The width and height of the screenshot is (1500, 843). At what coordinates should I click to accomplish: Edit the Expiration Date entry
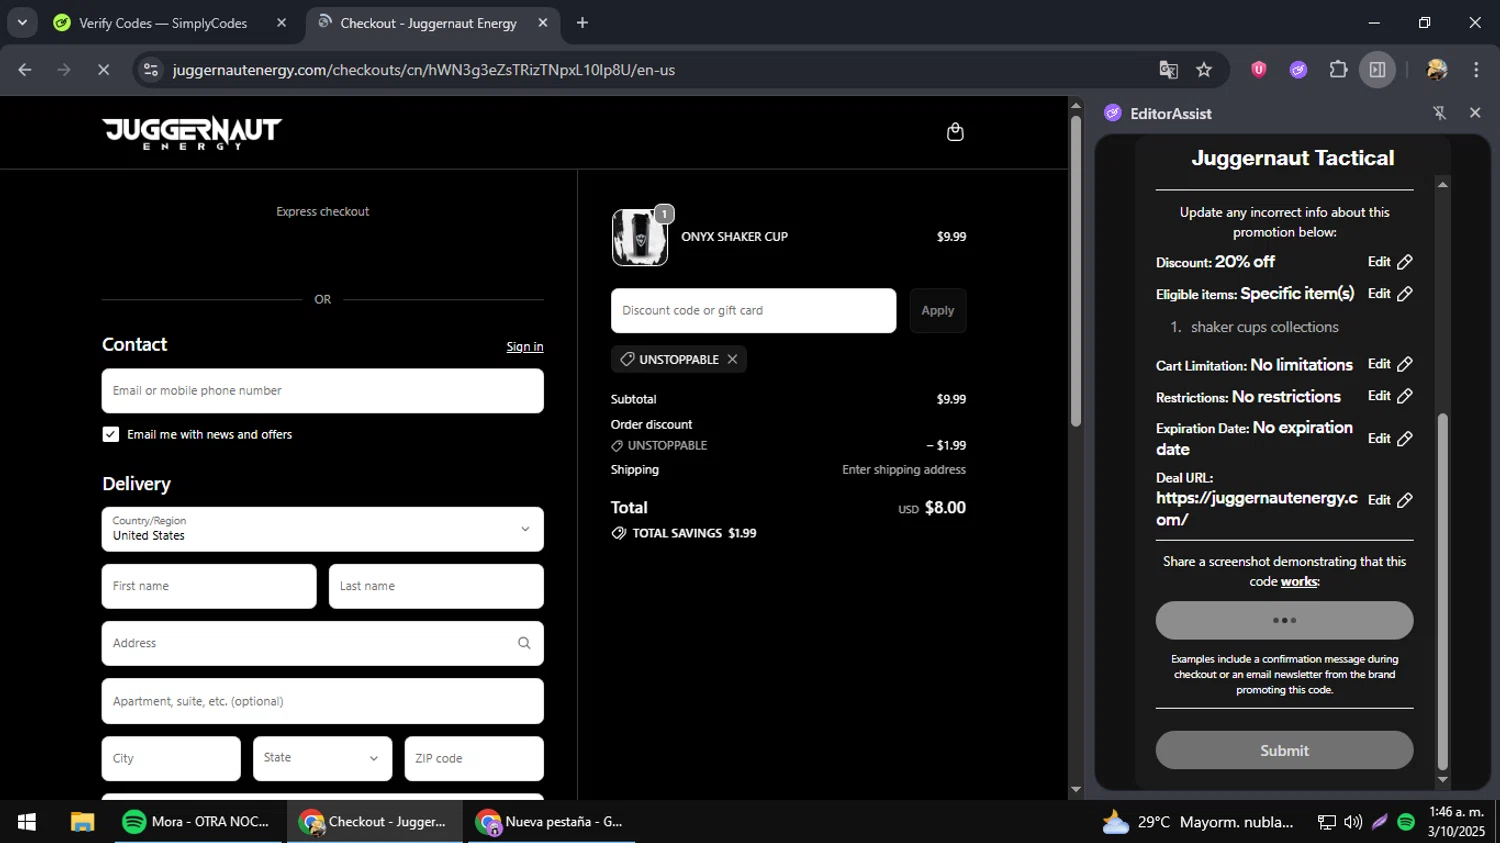pyautogui.click(x=1390, y=439)
